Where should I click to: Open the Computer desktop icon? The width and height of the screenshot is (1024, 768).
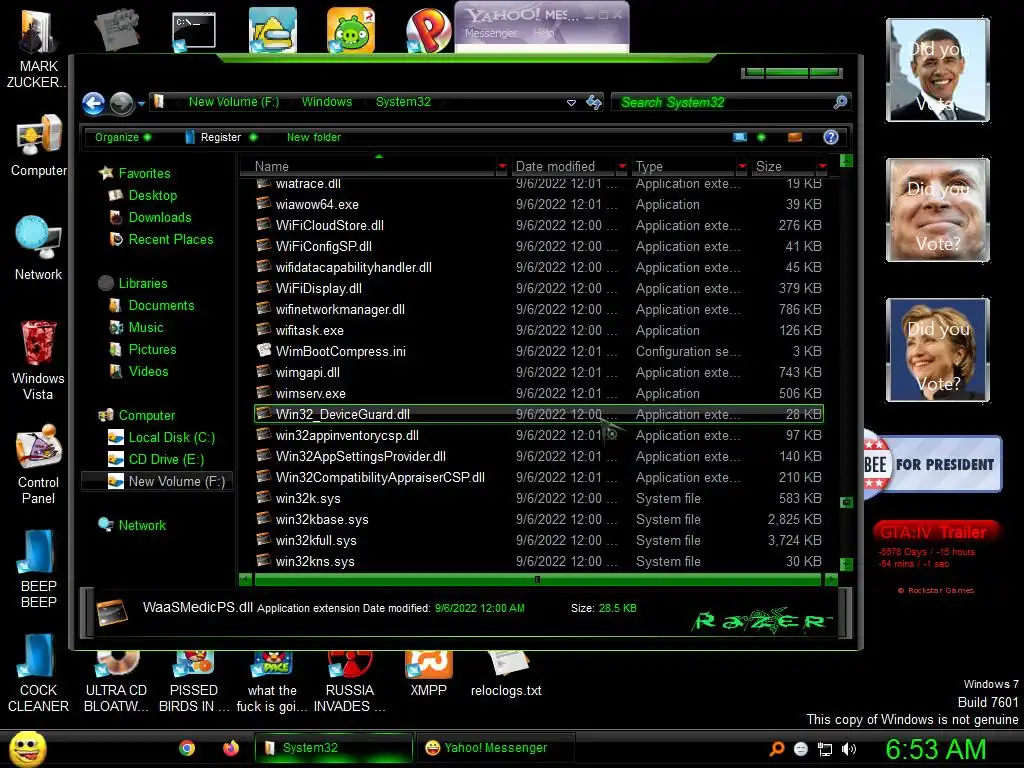38,145
